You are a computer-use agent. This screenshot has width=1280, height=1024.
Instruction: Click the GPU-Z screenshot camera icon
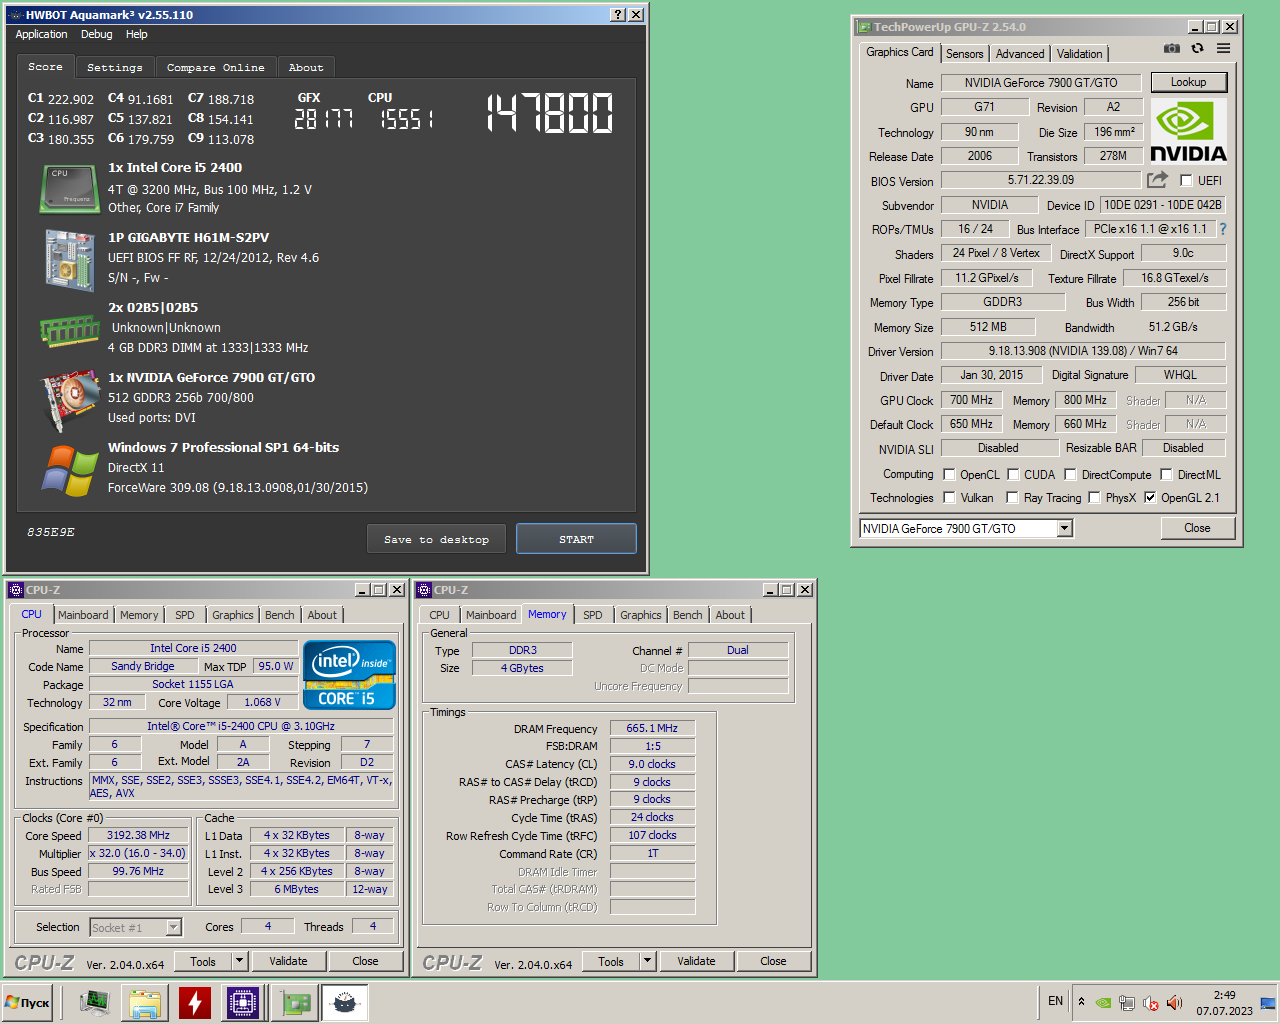point(1172,48)
